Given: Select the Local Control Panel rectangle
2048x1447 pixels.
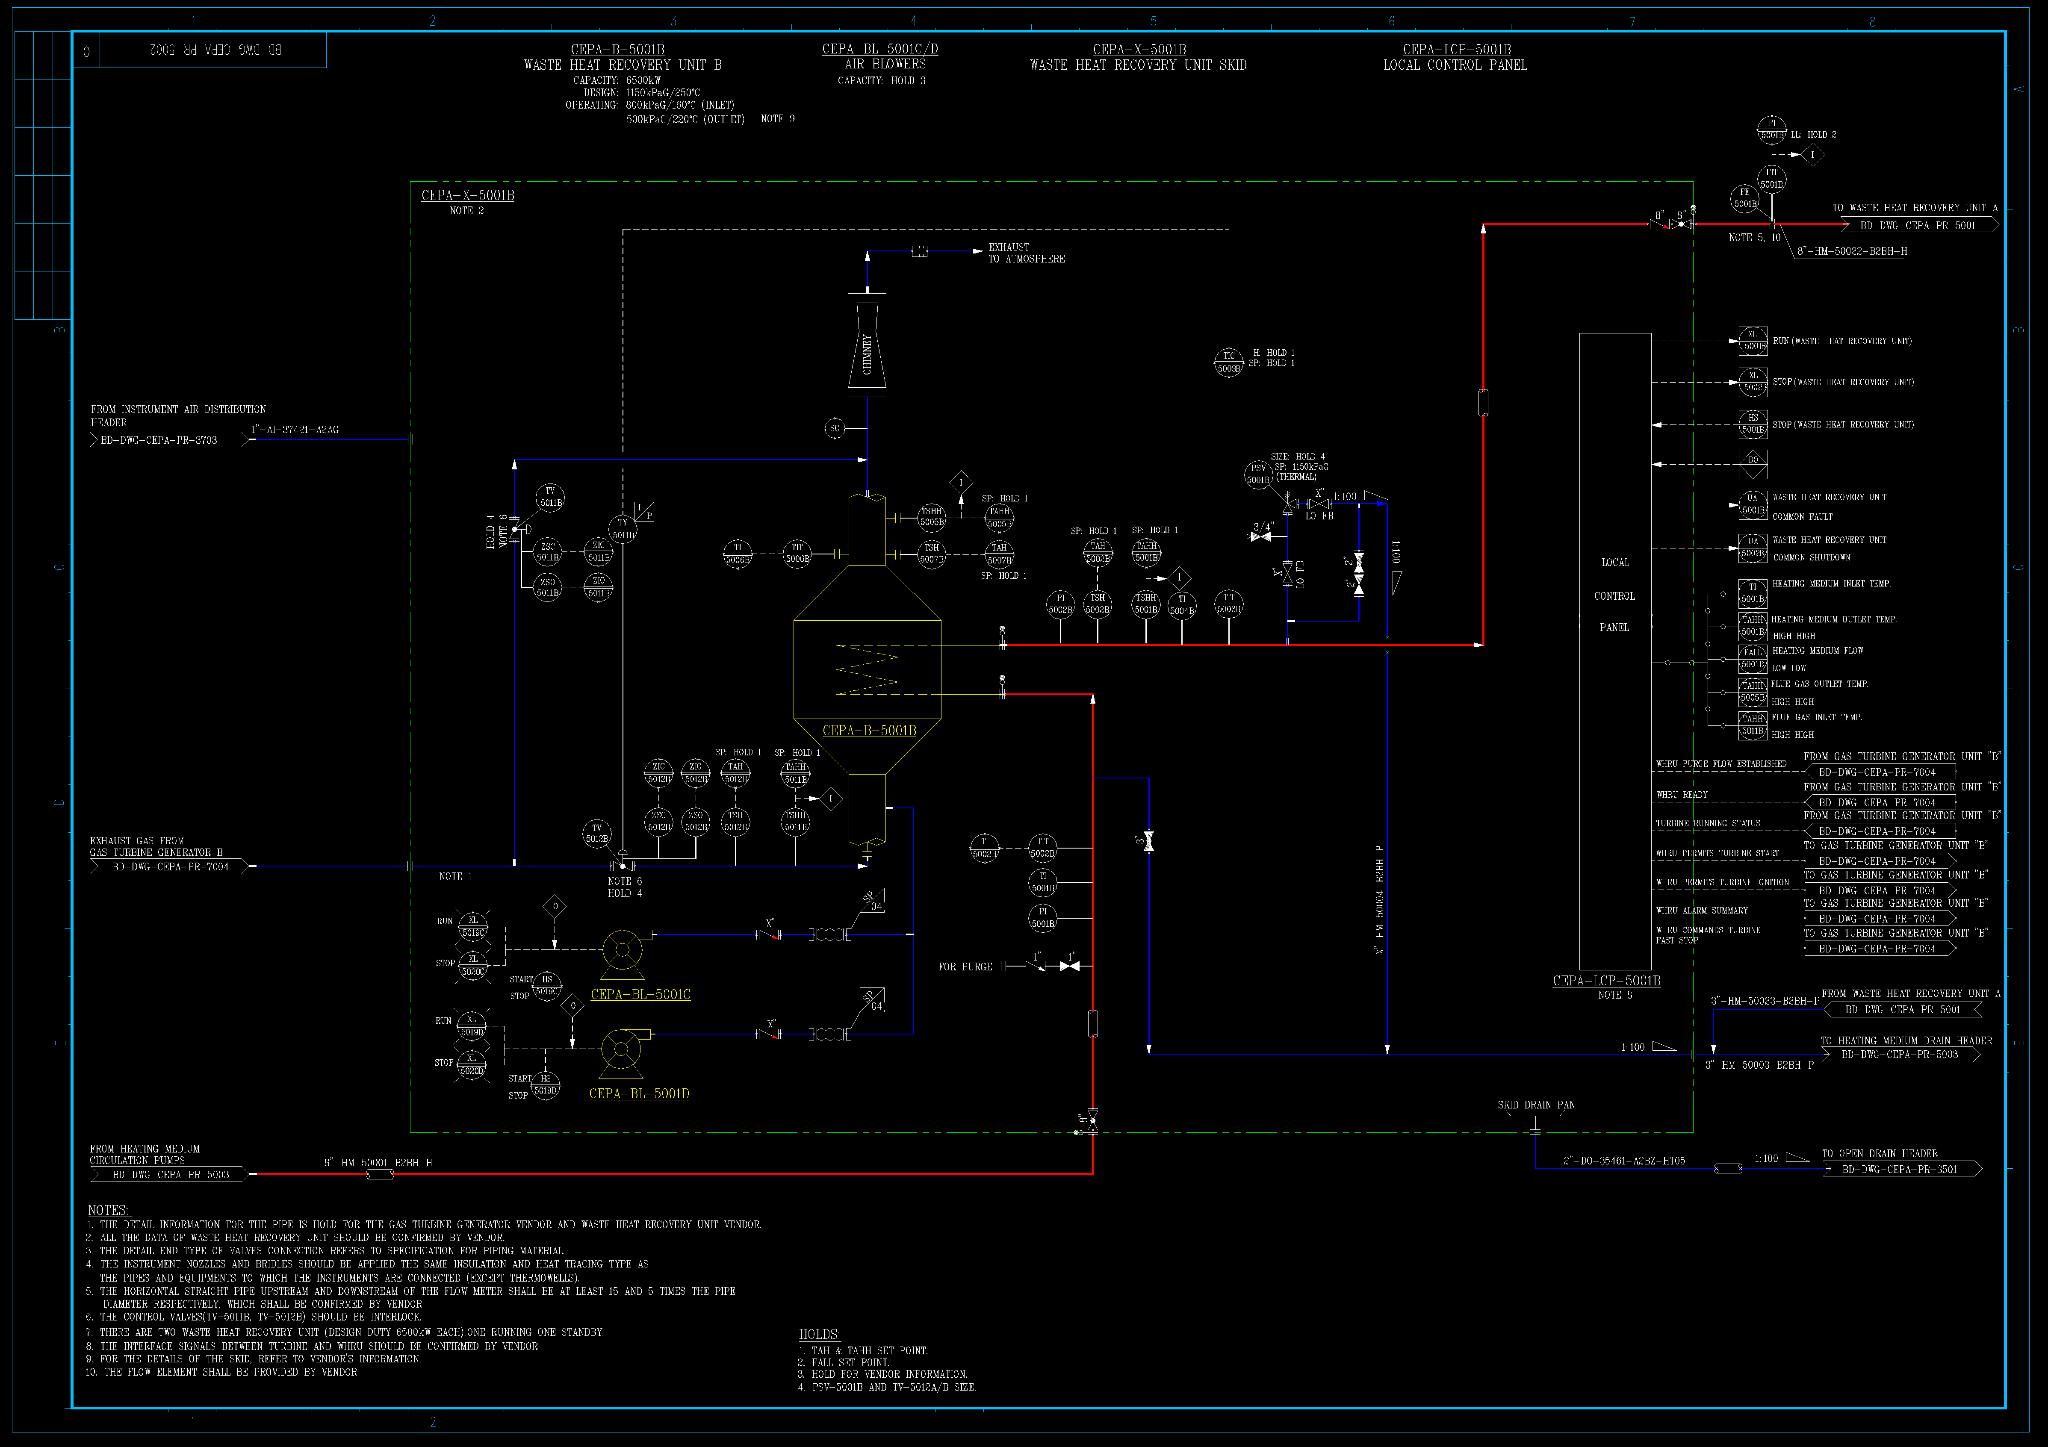Looking at the screenshot, I should (x=1615, y=652).
